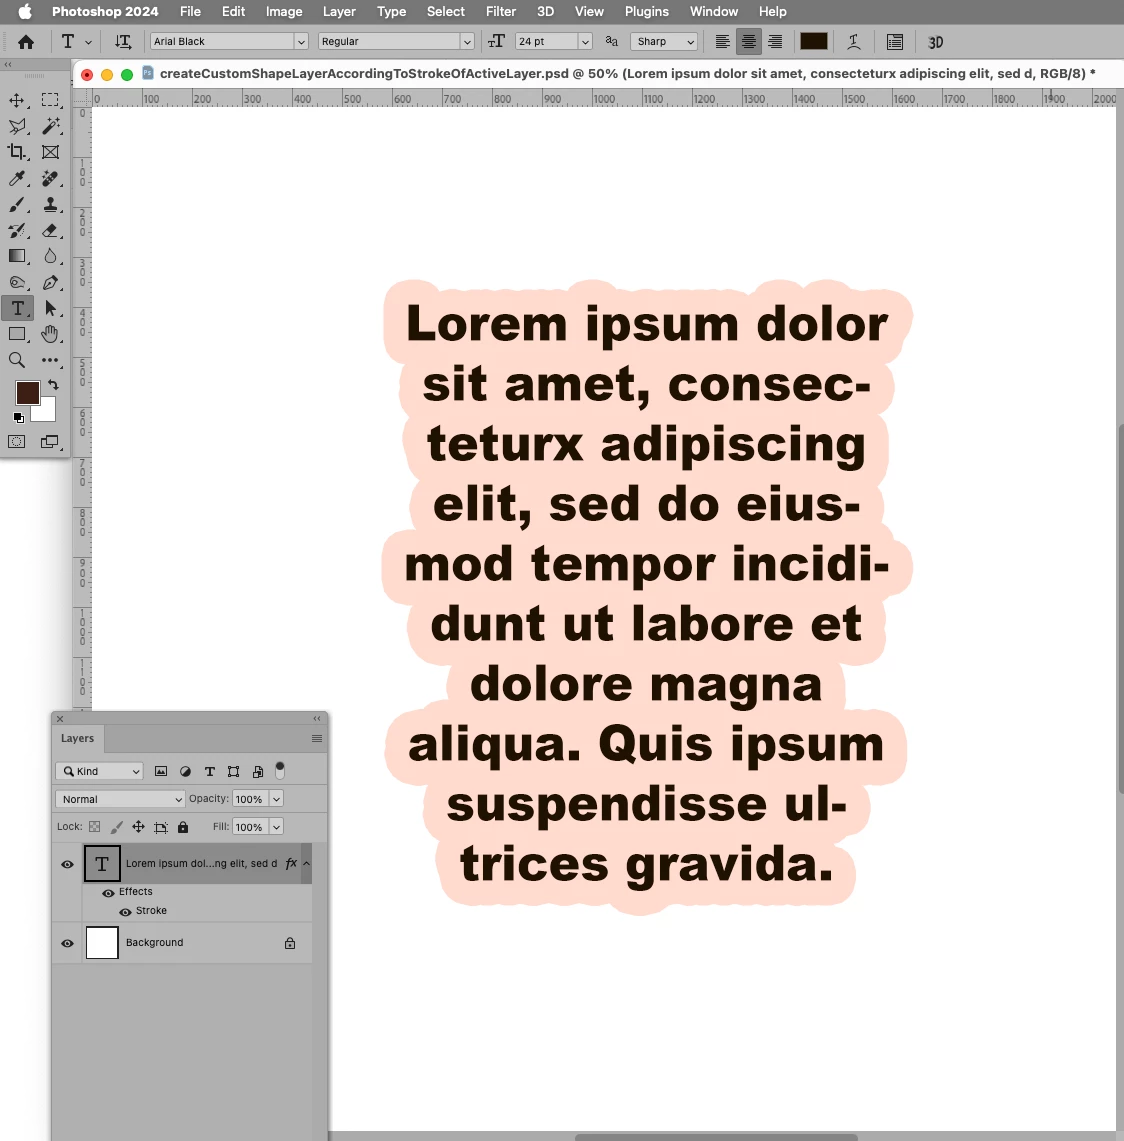Open the Kind layer filter dropdown

[100, 771]
